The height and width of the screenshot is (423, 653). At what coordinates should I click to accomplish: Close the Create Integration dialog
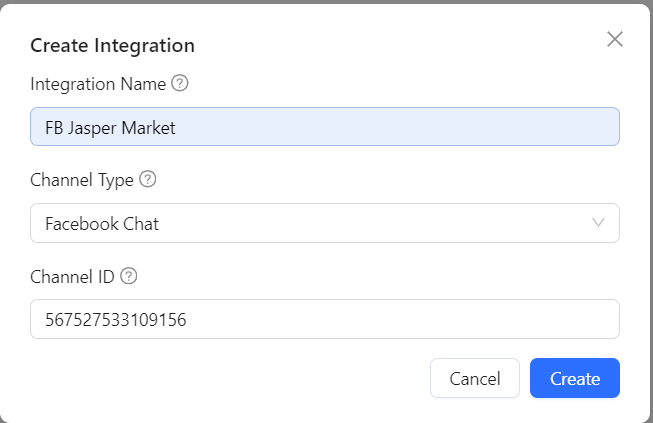pyautogui.click(x=615, y=40)
